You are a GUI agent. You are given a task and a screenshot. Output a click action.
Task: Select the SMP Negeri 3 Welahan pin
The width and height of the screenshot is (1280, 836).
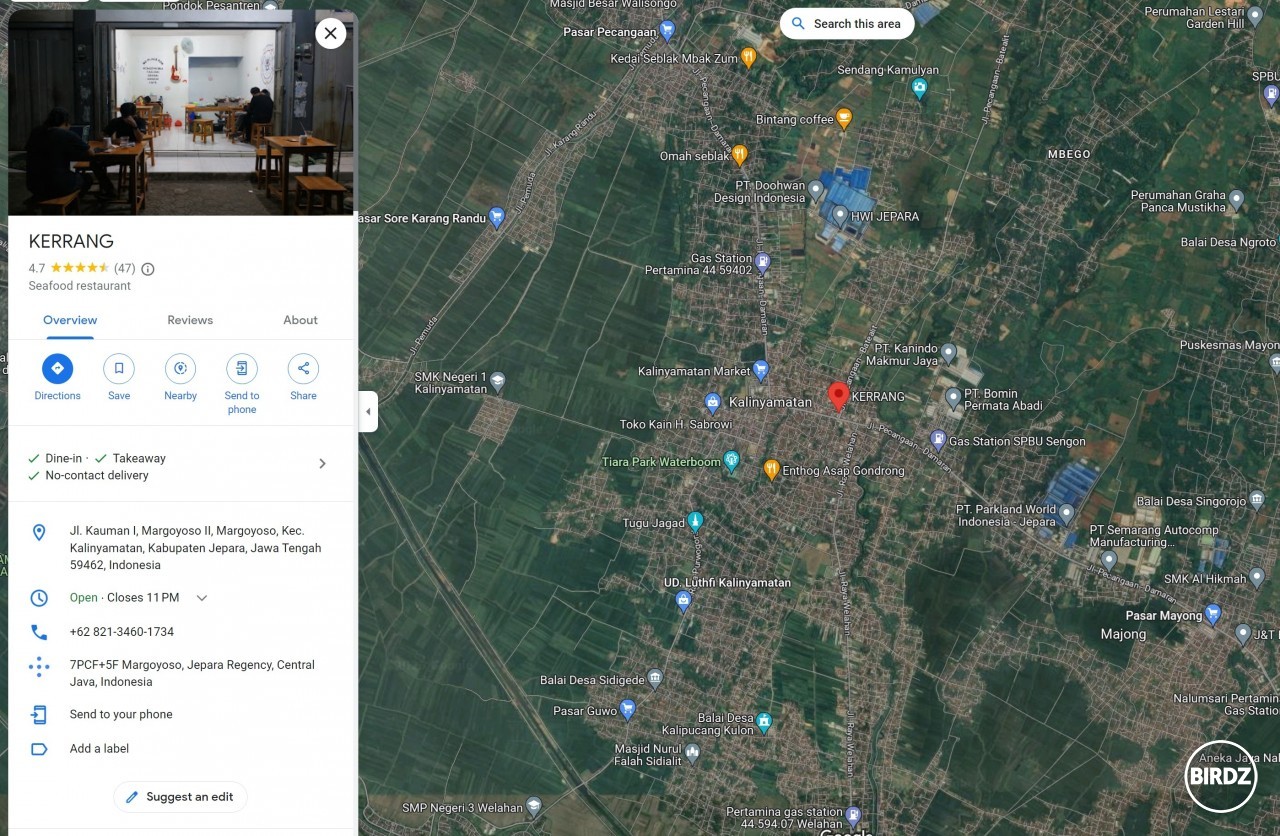click(534, 807)
